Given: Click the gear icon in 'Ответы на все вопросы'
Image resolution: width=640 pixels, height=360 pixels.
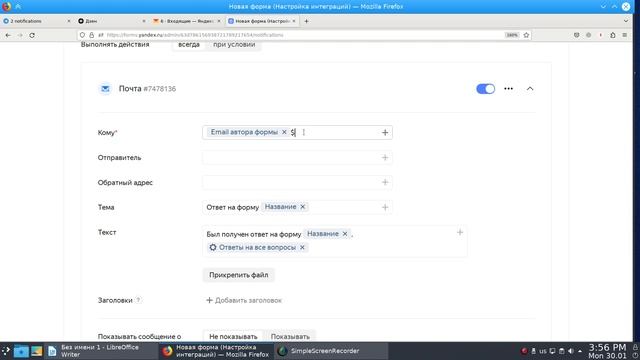Looking at the screenshot, I should (x=213, y=247).
